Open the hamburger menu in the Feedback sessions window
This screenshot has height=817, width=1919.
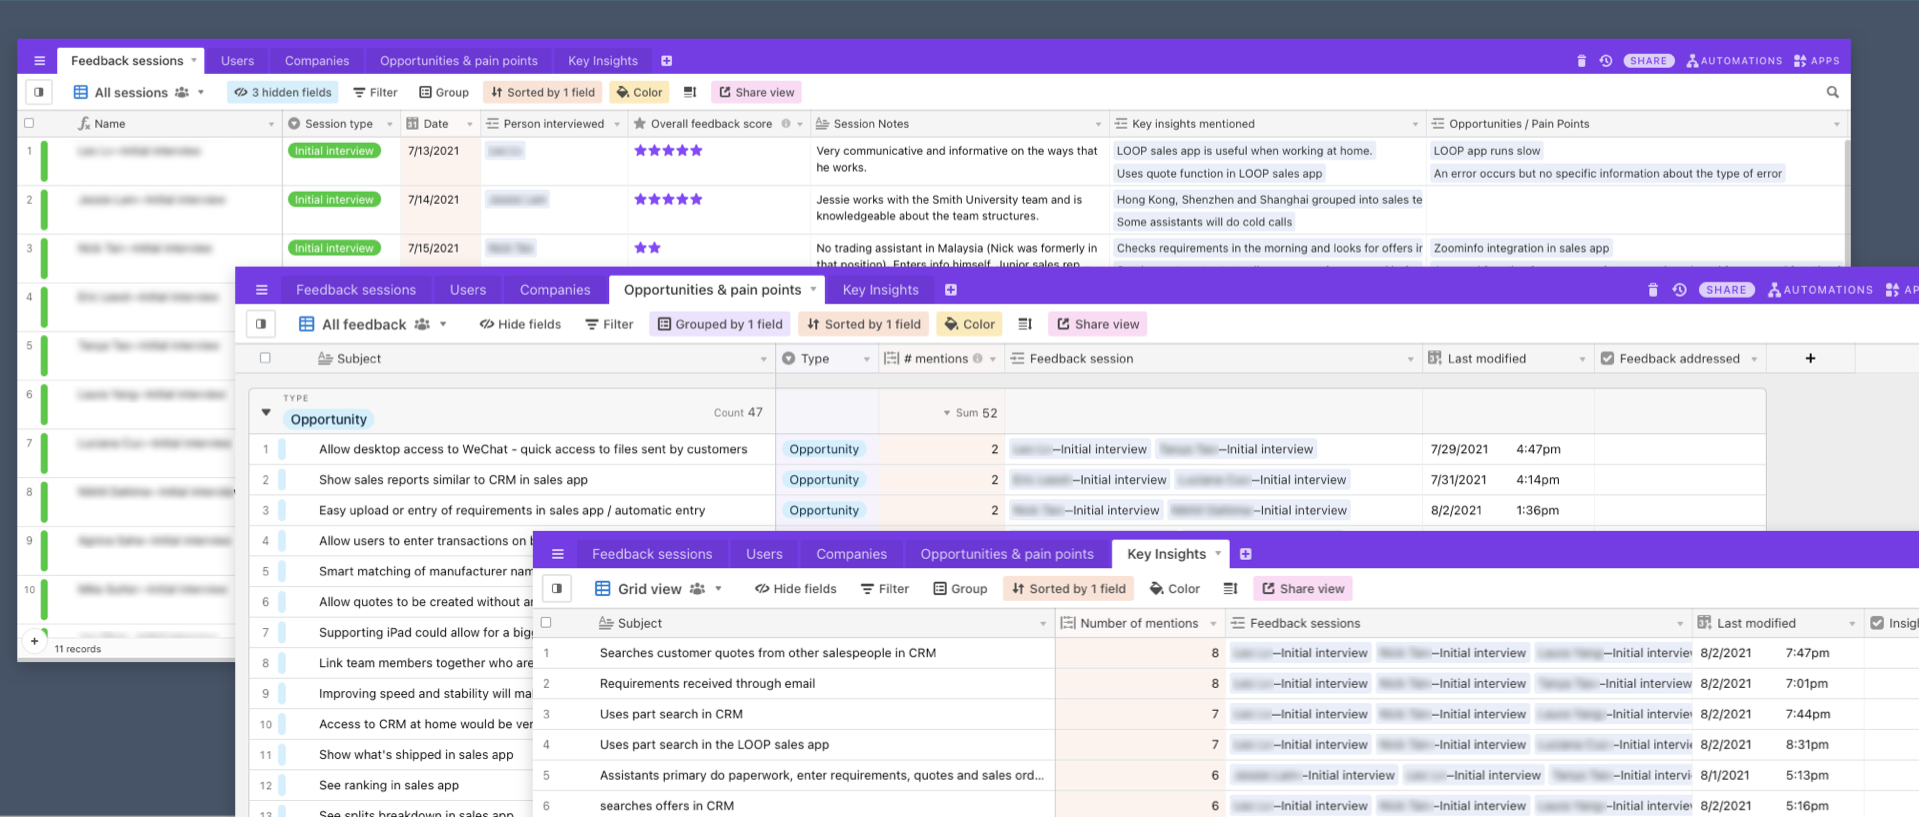(x=40, y=61)
